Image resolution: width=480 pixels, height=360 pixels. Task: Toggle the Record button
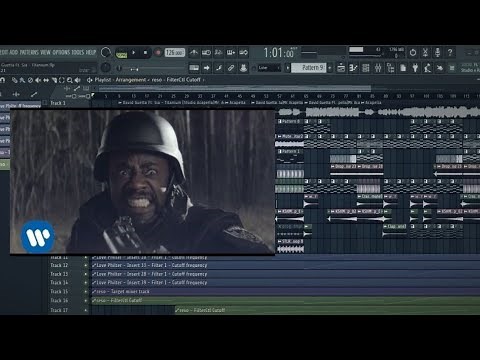pyautogui.click(x=158, y=53)
